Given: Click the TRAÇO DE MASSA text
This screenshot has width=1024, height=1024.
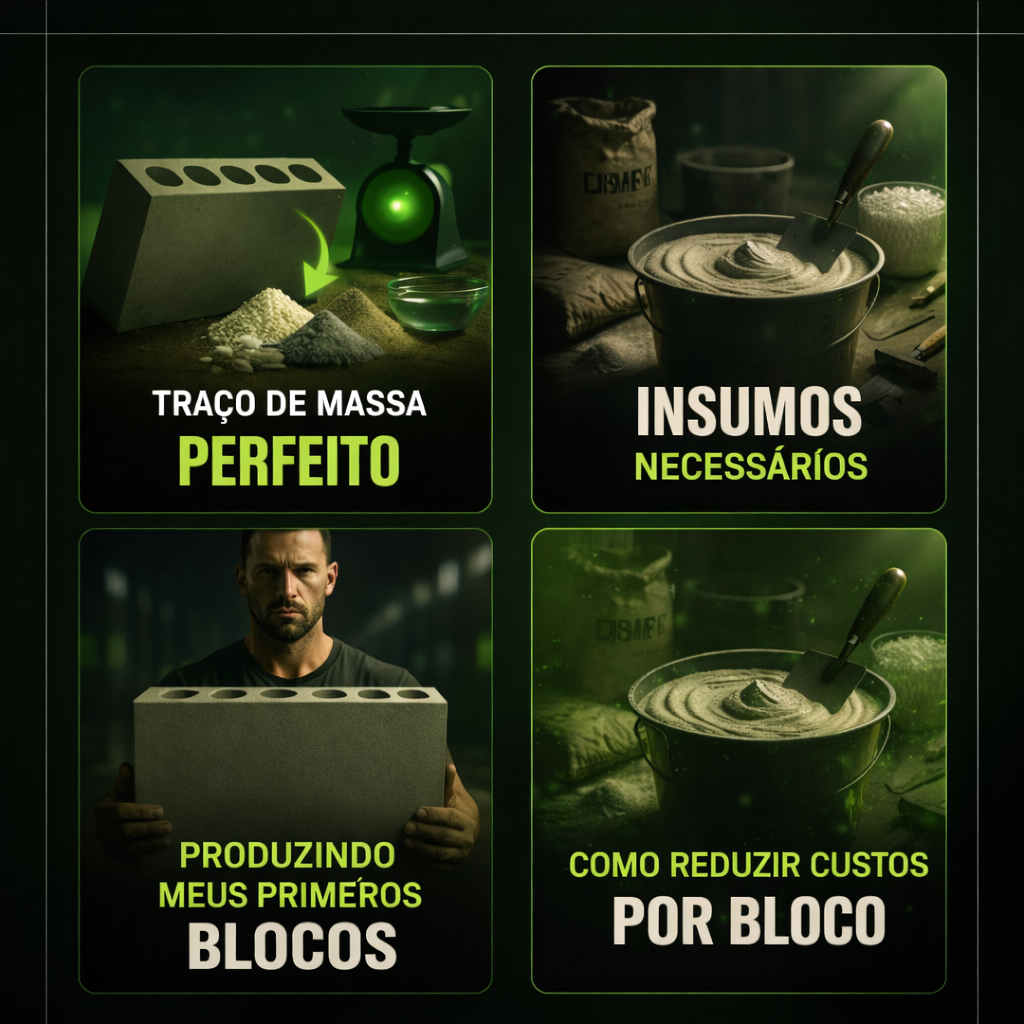Looking at the screenshot, I should point(289,404).
